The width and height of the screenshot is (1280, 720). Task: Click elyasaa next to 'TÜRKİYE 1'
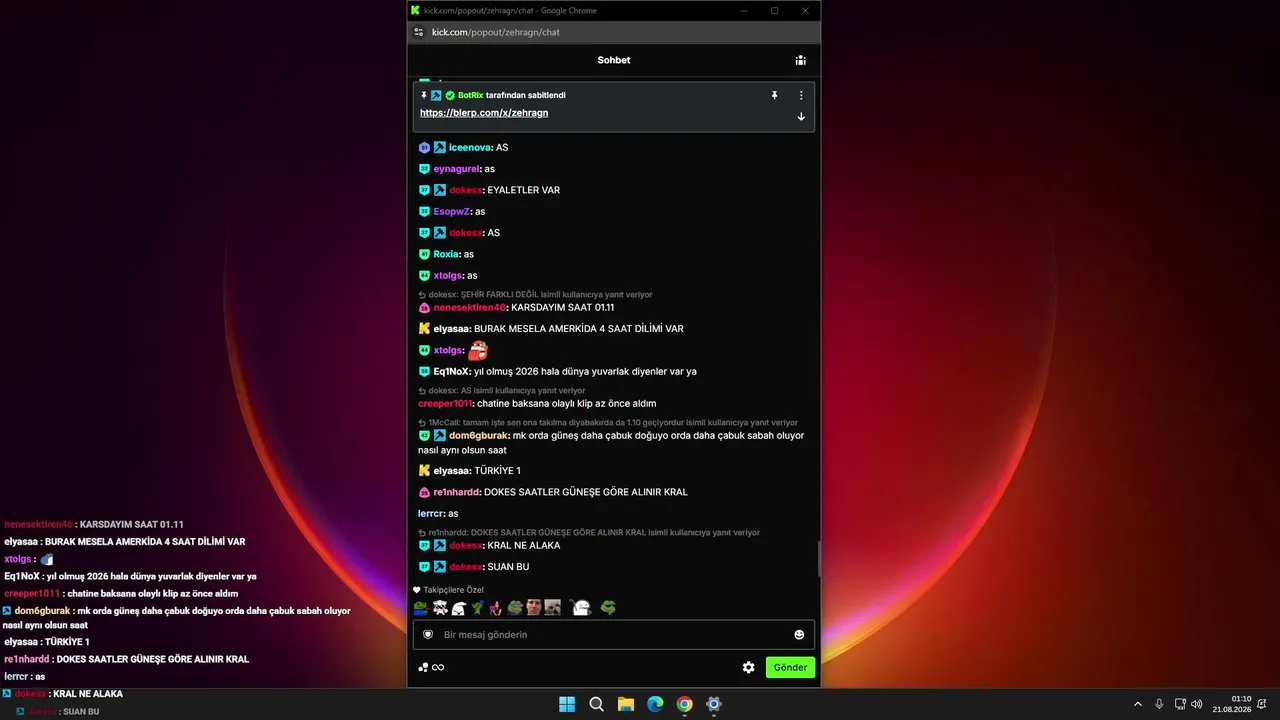451,470
